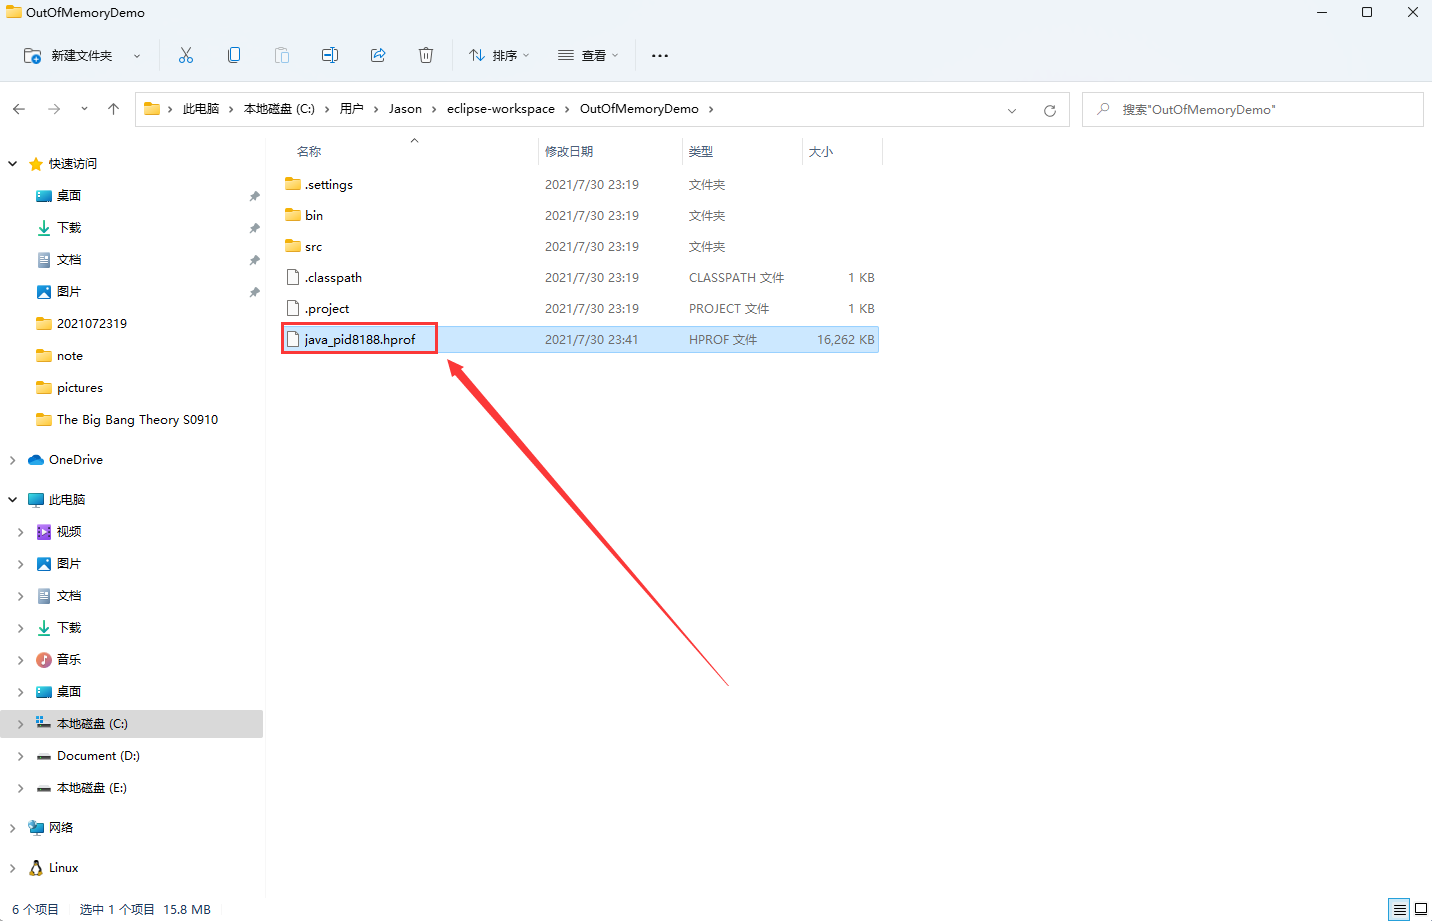
Task: Expand the OneDrive tree node
Action: coord(13,460)
